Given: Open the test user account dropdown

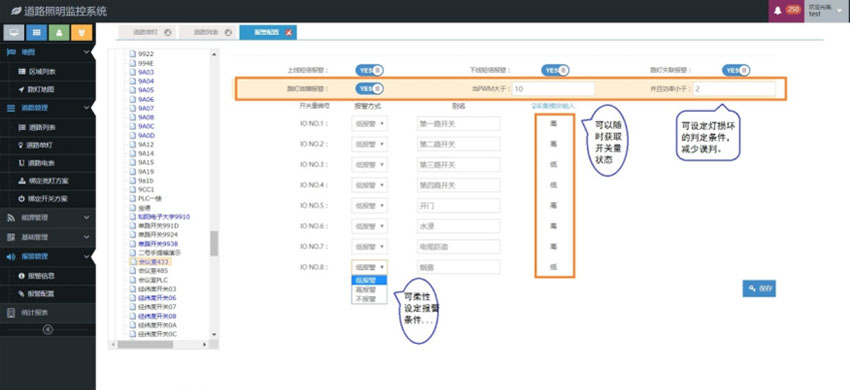Looking at the screenshot, I should point(827,11).
